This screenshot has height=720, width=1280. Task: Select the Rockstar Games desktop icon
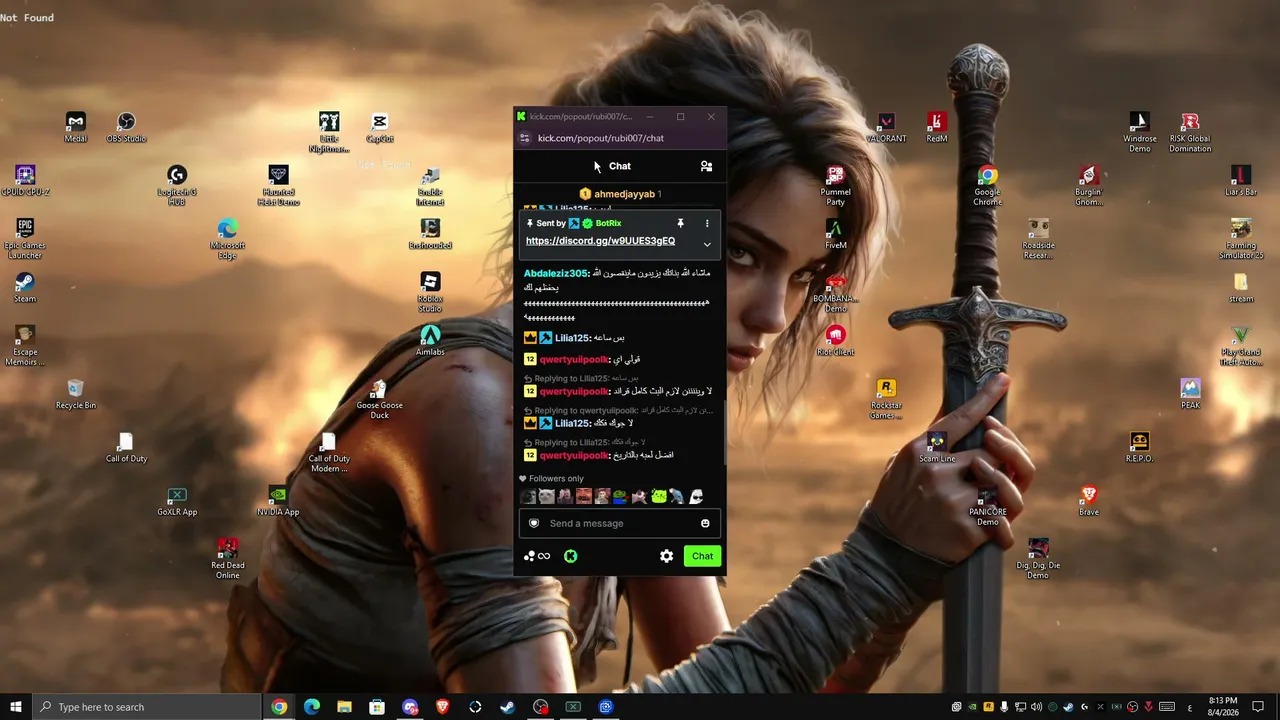point(885,399)
